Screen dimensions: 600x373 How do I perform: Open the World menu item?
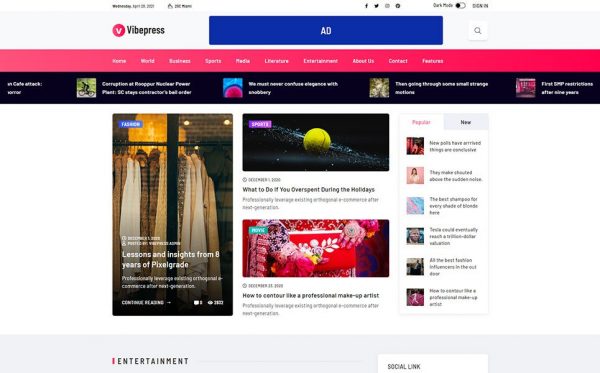point(148,61)
